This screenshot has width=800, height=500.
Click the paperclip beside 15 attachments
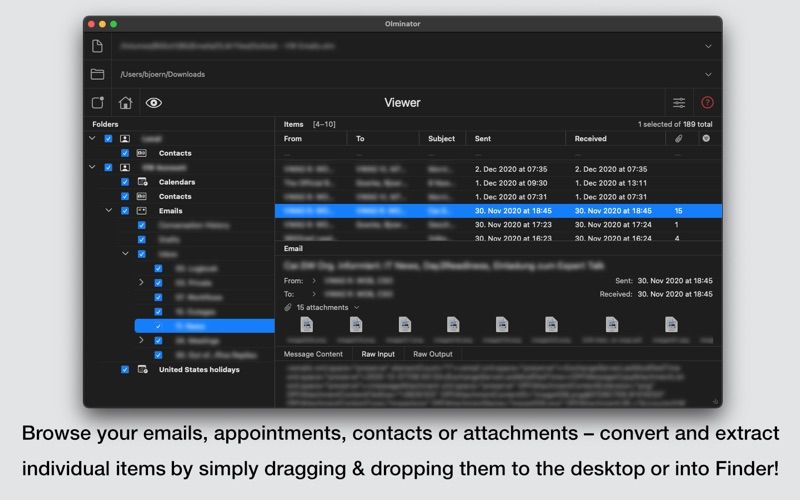coord(288,307)
